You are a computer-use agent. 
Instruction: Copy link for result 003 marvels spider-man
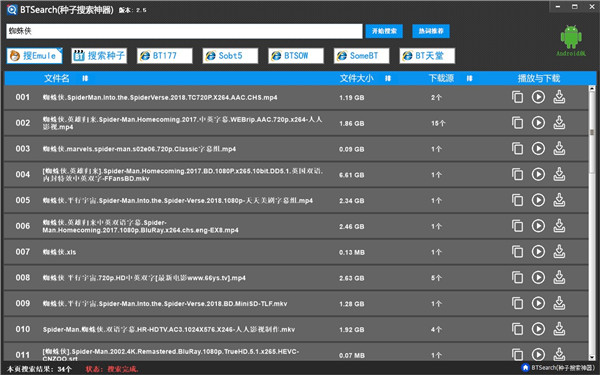click(517, 148)
